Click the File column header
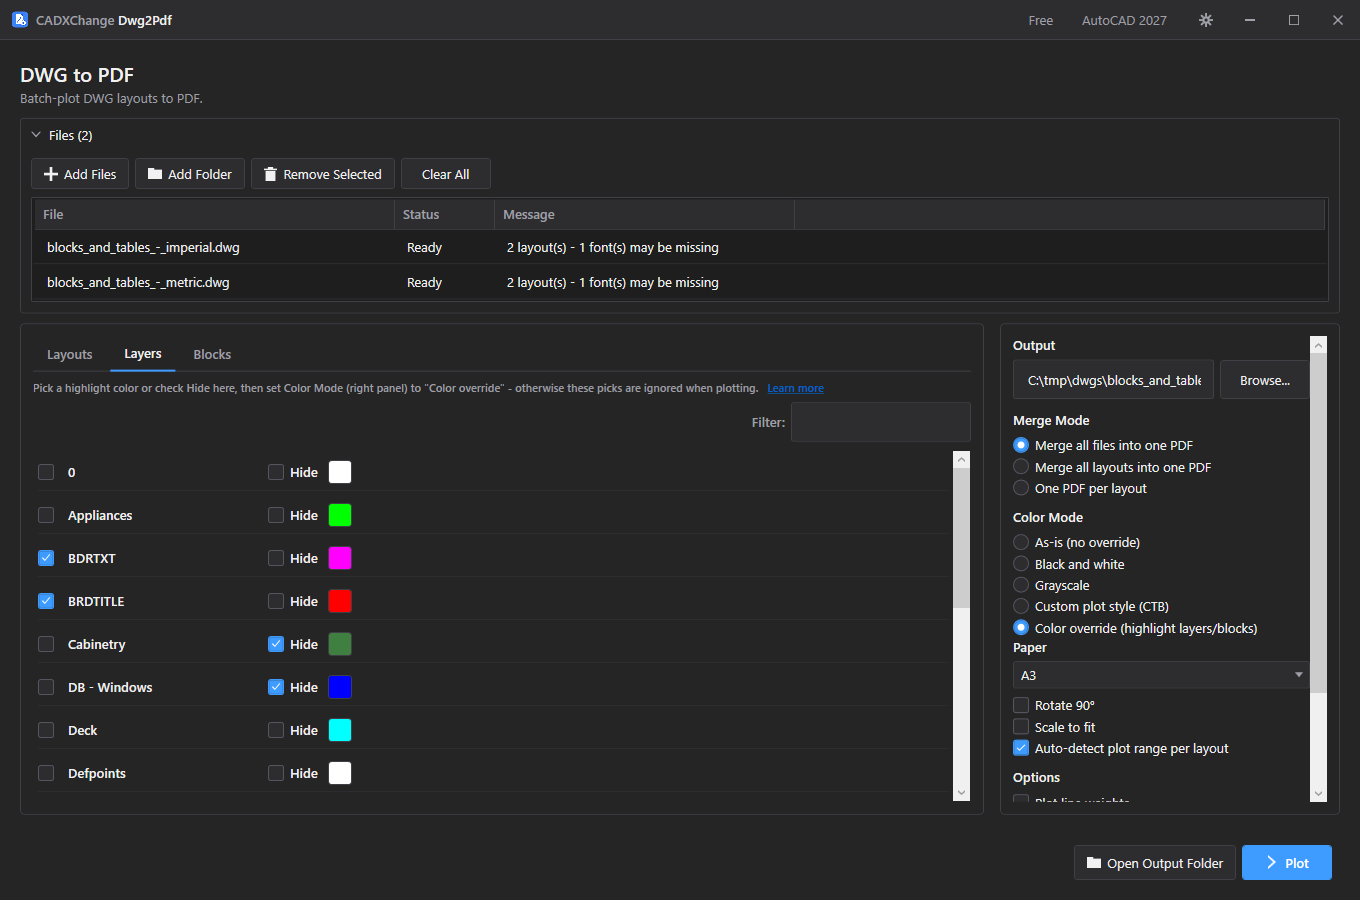Screen dimensions: 1360x900 click(214, 214)
